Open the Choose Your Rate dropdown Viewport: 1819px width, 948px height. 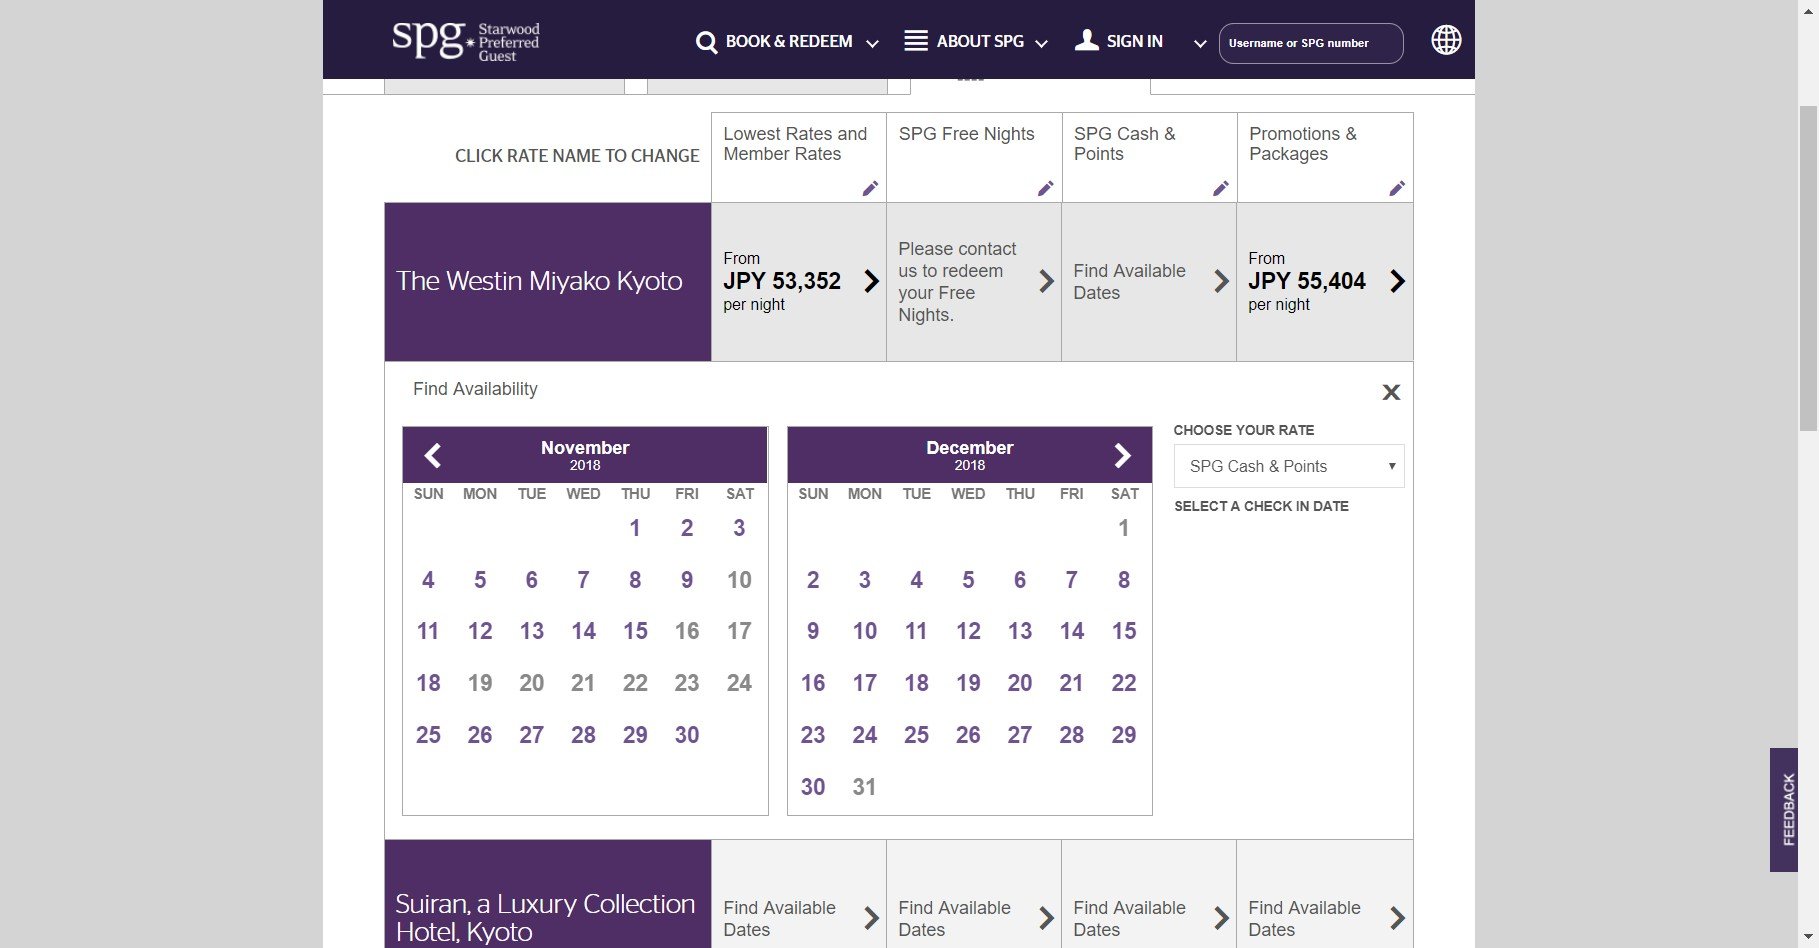[x=1289, y=466]
